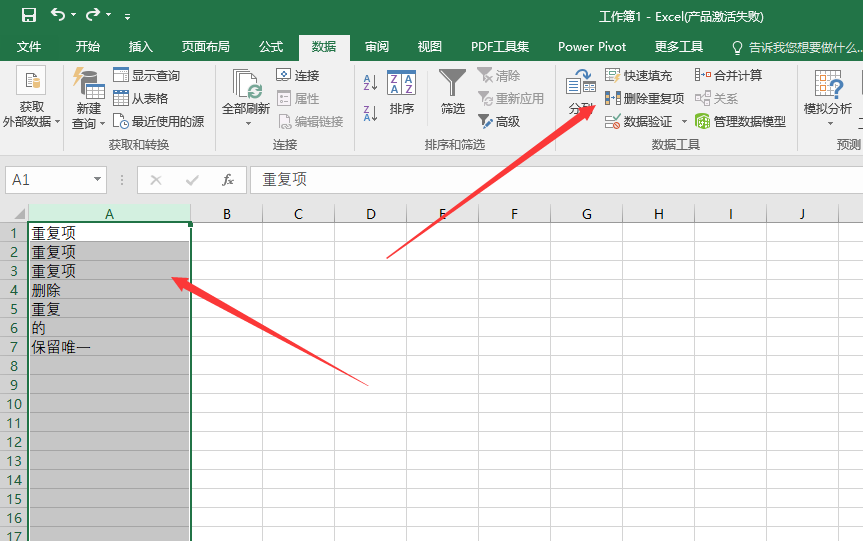Viewport: 863px width, 541px height.
Task: Click 快速填充 flash fill
Action: click(639, 75)
